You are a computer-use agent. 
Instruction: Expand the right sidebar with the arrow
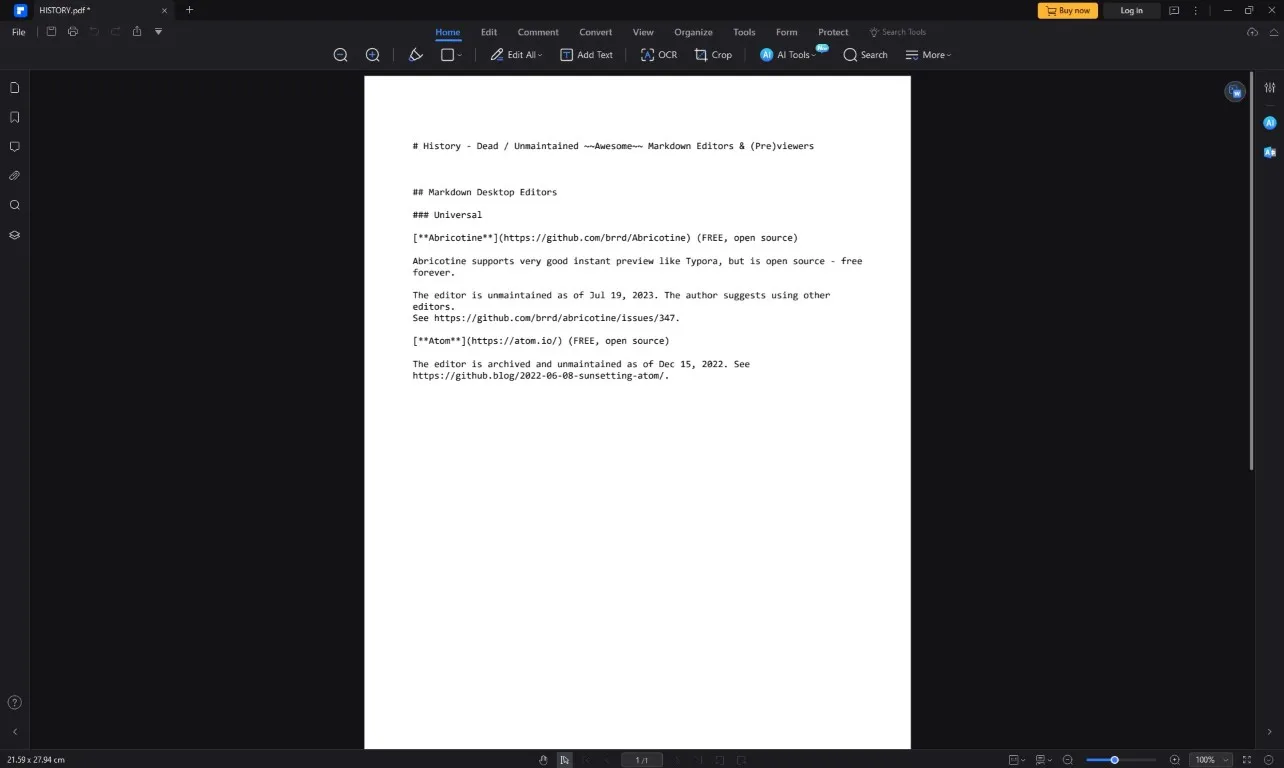coord(1270,732)
